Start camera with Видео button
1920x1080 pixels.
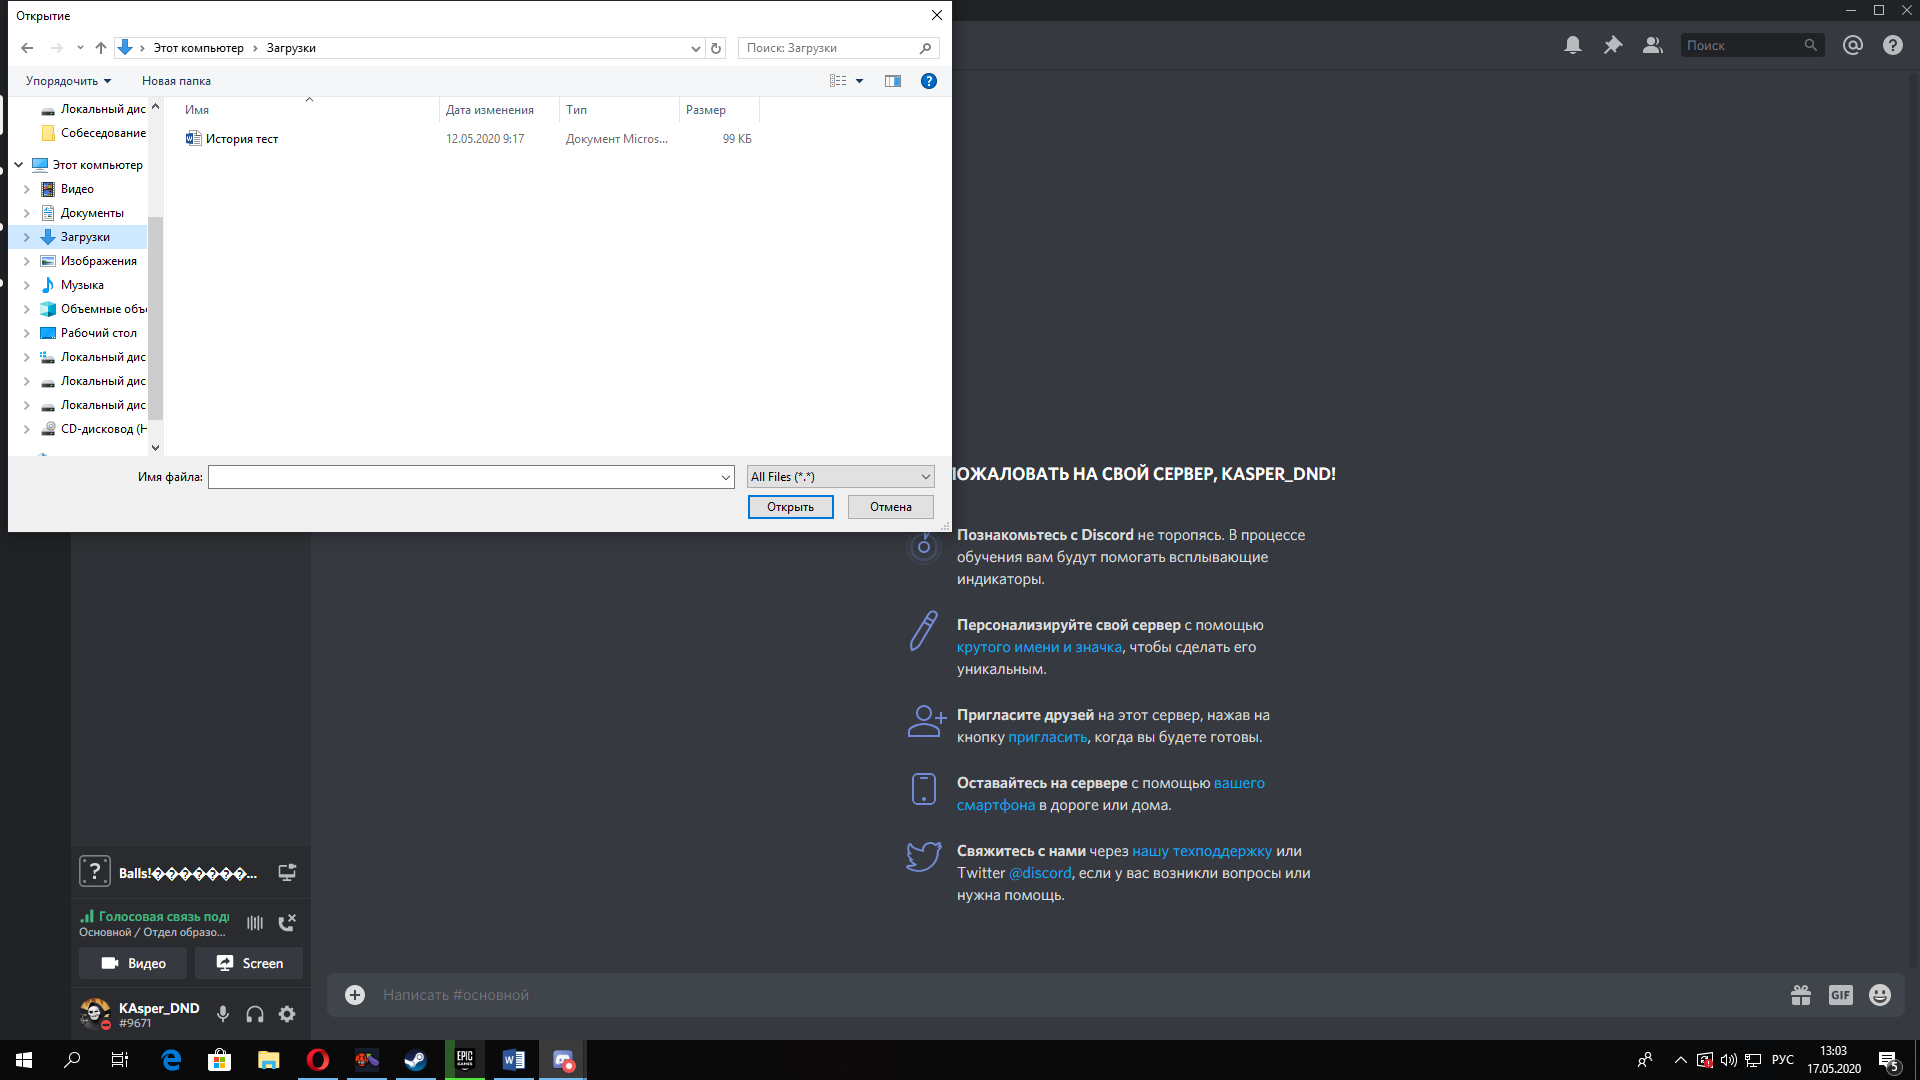(x=133, y=963)
